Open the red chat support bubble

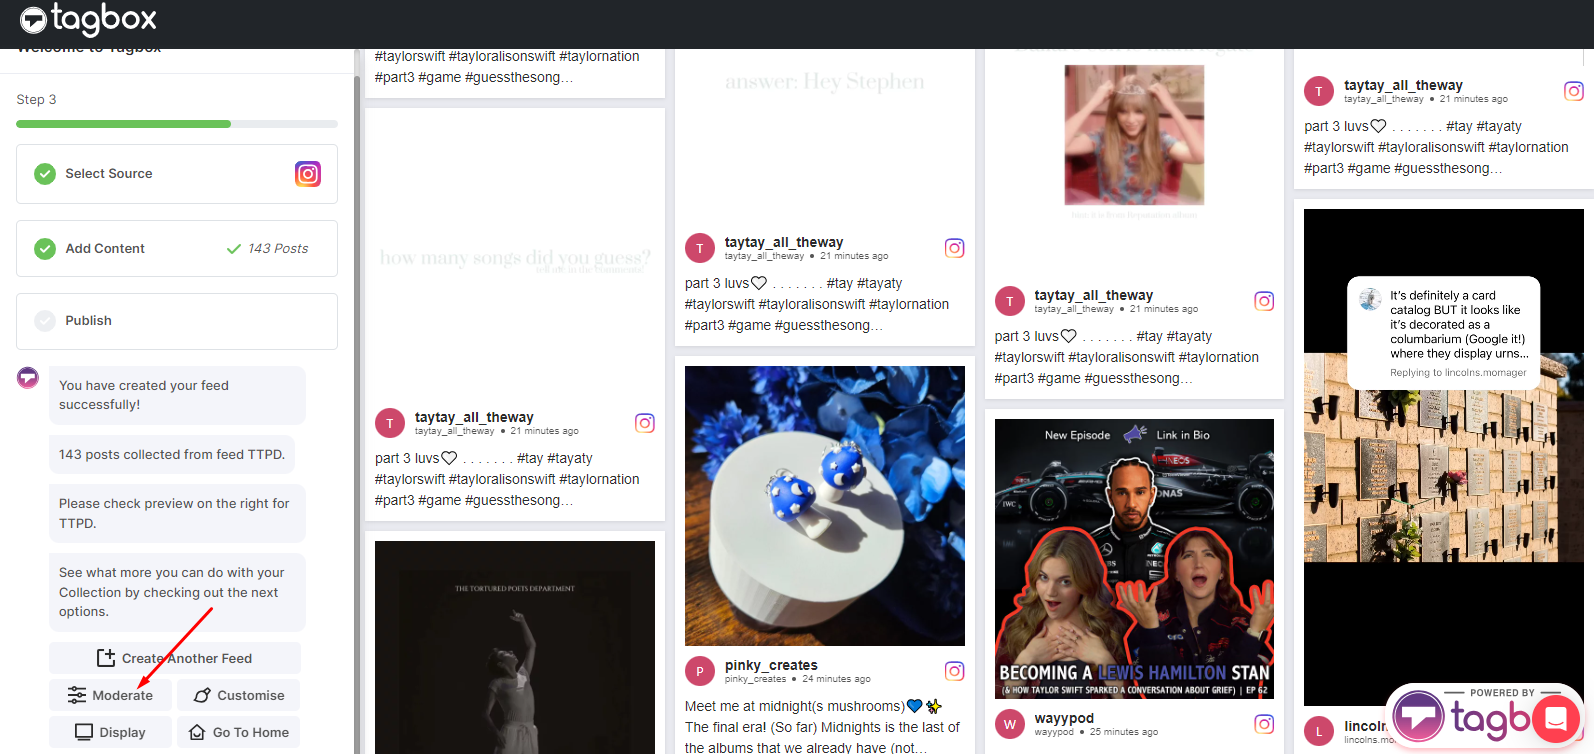click(1555, 717)
